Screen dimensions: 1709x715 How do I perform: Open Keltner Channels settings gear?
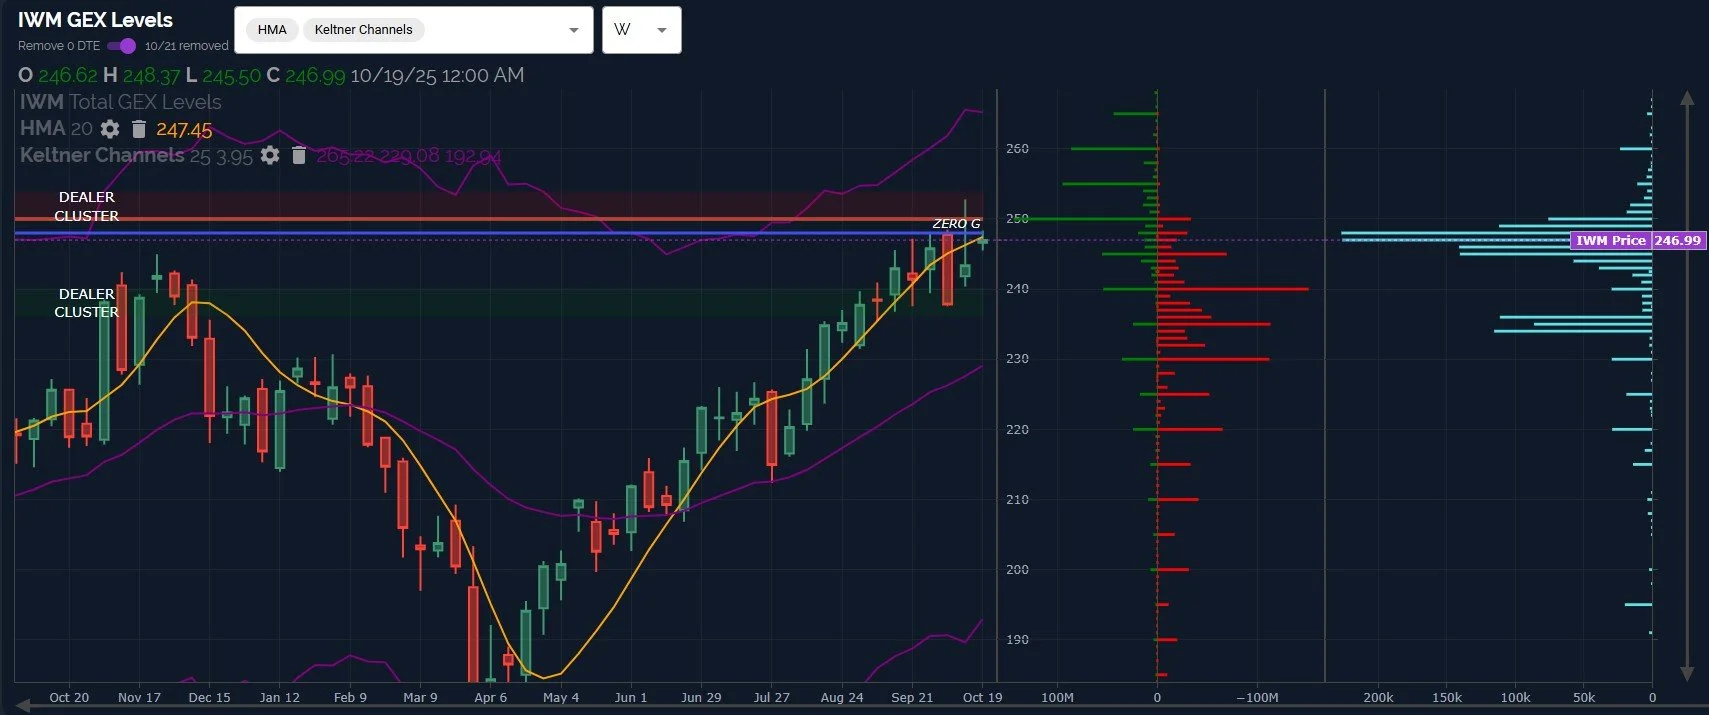[270, 155]
